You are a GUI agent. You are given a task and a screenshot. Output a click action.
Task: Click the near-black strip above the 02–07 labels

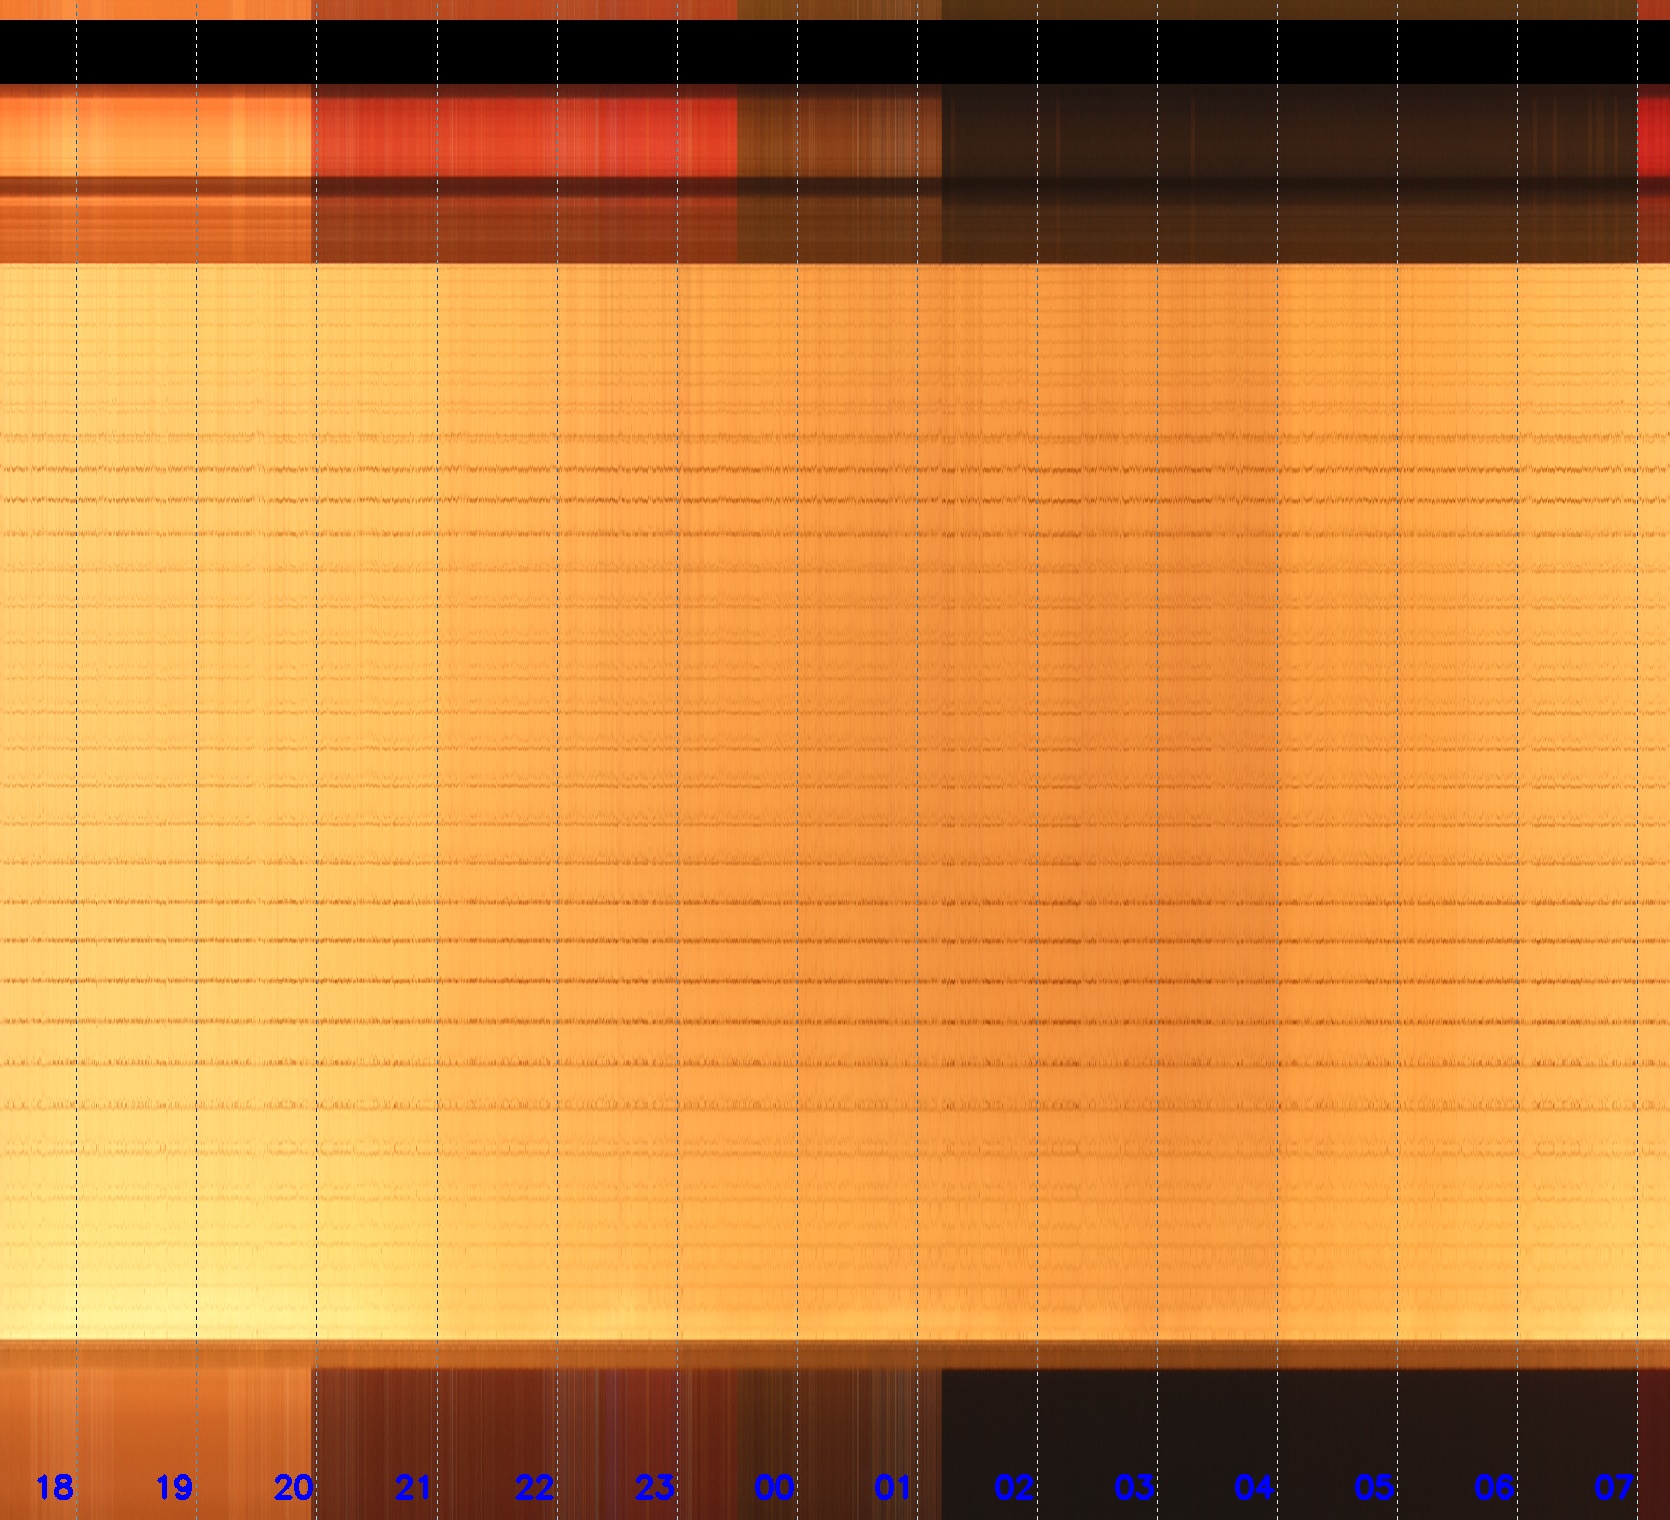pos(1290,1420)
